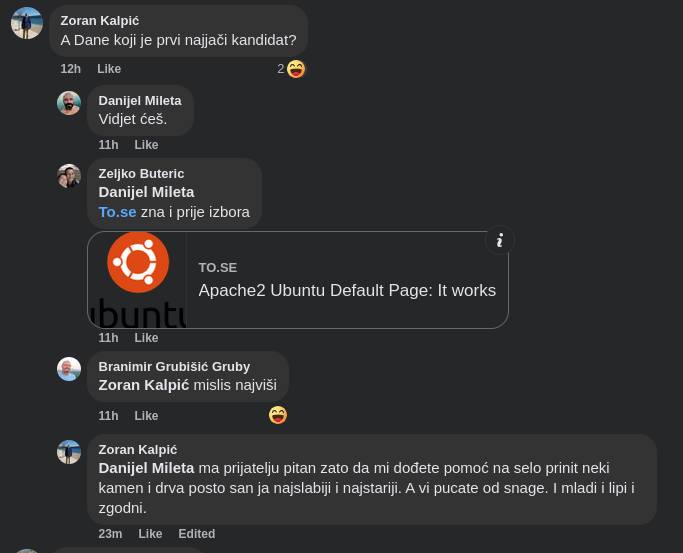The height and width of the screenshot is (553, 683).
Task: Open Ubuntu logo link preview thumbnail
Action: tap(138, 280)
